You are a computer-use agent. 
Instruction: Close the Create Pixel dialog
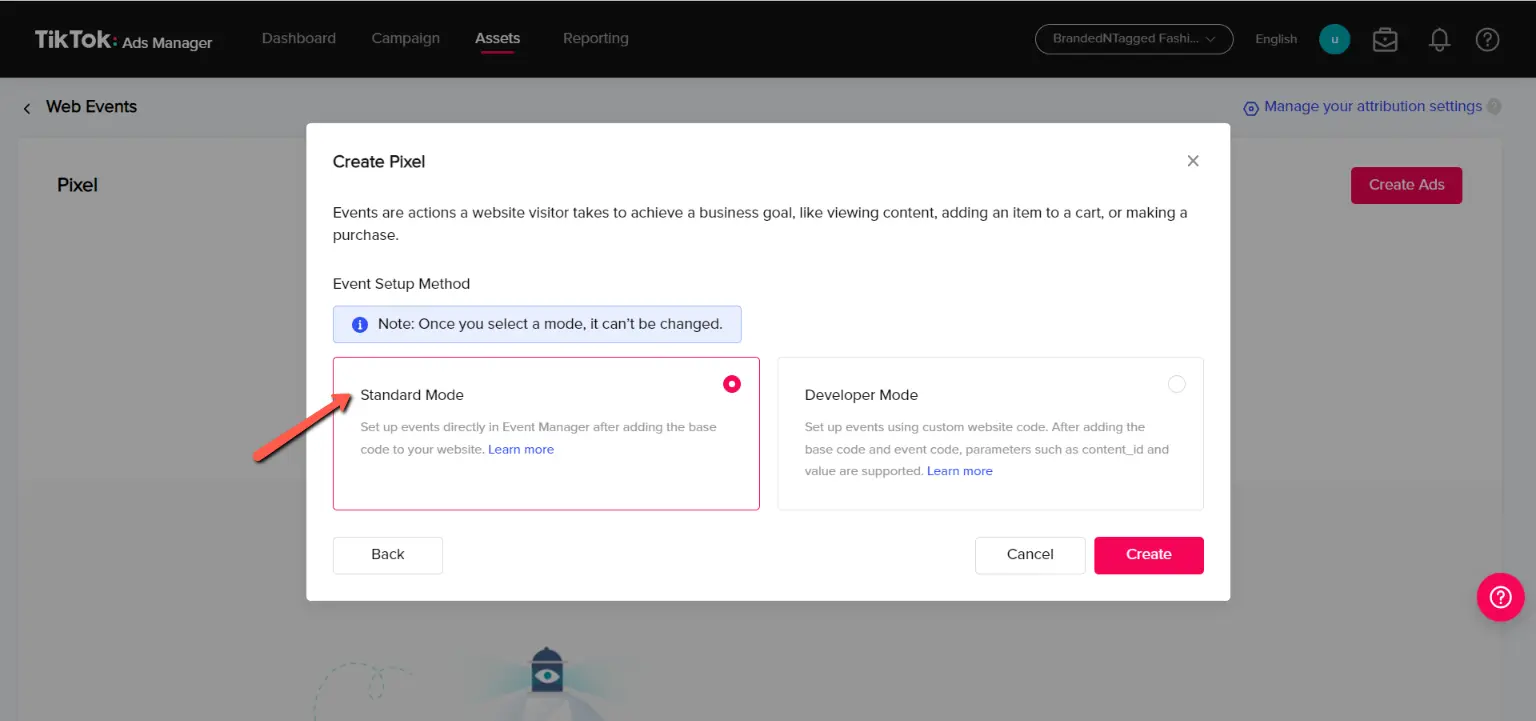click(x=1192, y=161)
